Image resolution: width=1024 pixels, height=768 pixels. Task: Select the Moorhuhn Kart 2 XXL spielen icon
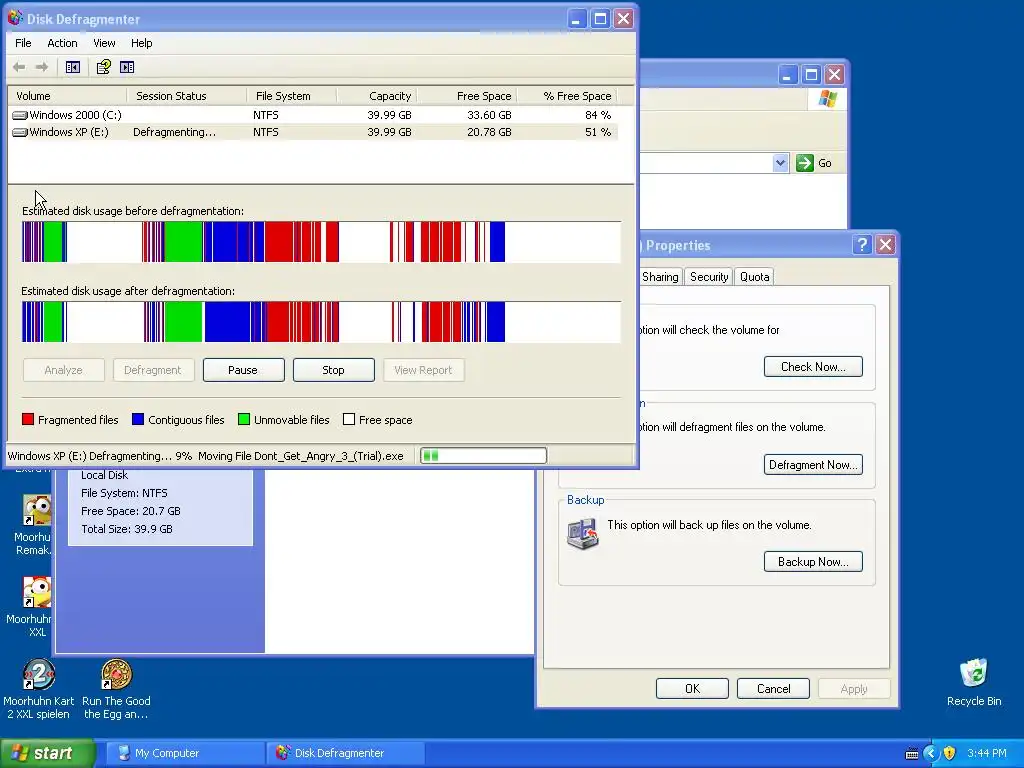(x=39, y=674)
